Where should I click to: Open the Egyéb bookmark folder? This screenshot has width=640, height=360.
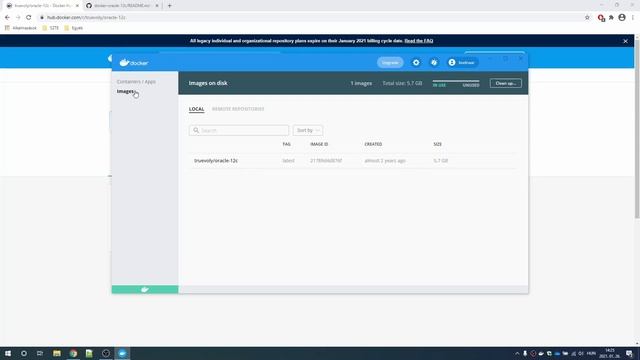point(73,28)
